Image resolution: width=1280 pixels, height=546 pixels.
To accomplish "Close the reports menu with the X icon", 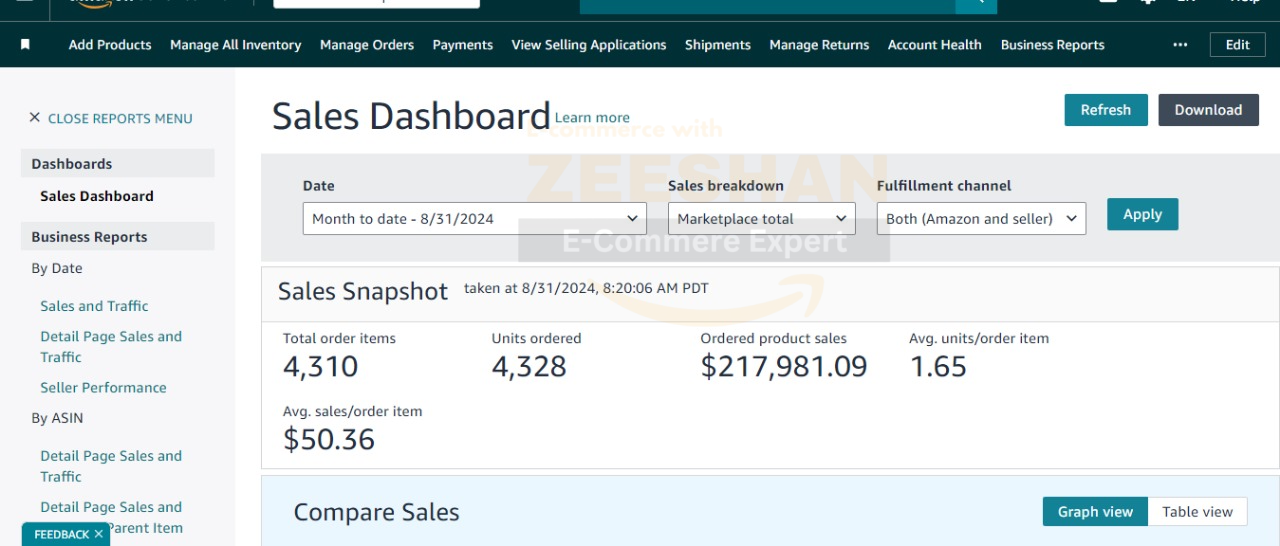I will click(35, 118).
